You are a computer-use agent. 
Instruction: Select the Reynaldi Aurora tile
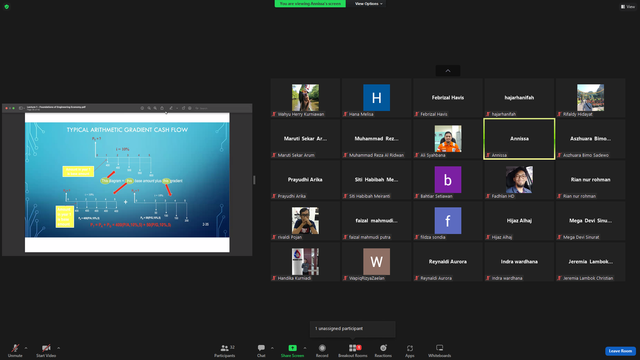(448, 262)
